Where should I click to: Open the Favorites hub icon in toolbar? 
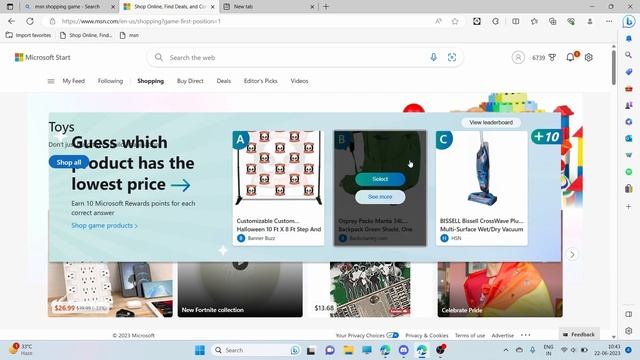point(534,21)
